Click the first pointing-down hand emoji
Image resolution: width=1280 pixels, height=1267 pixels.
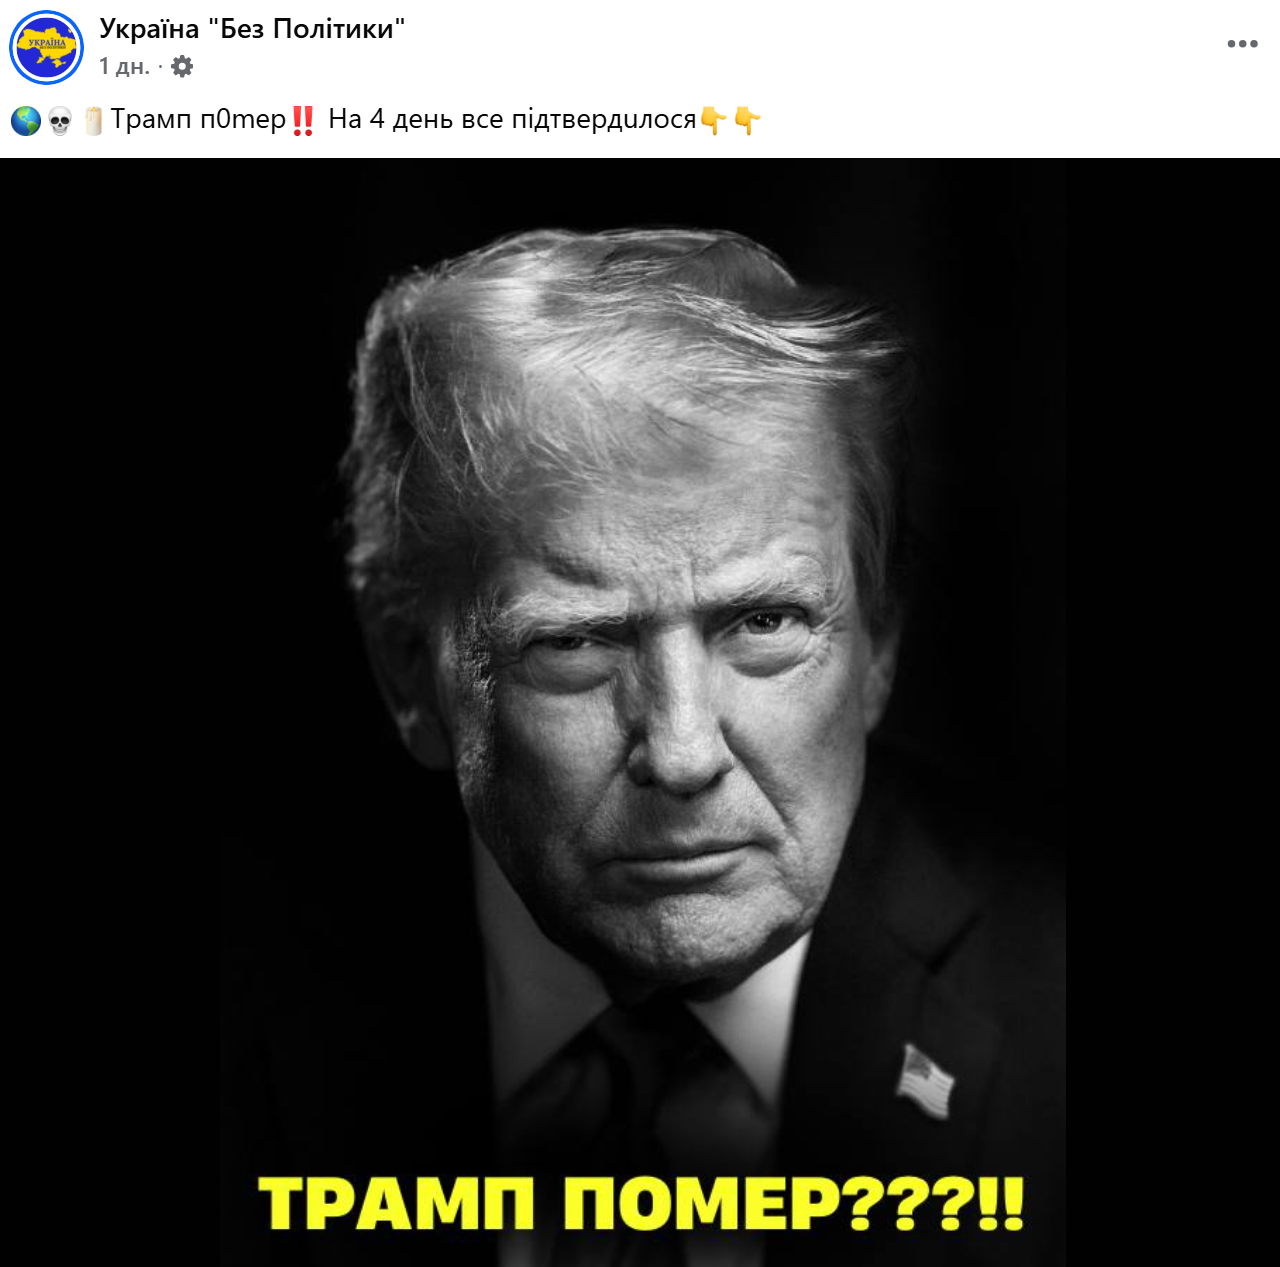714,121
